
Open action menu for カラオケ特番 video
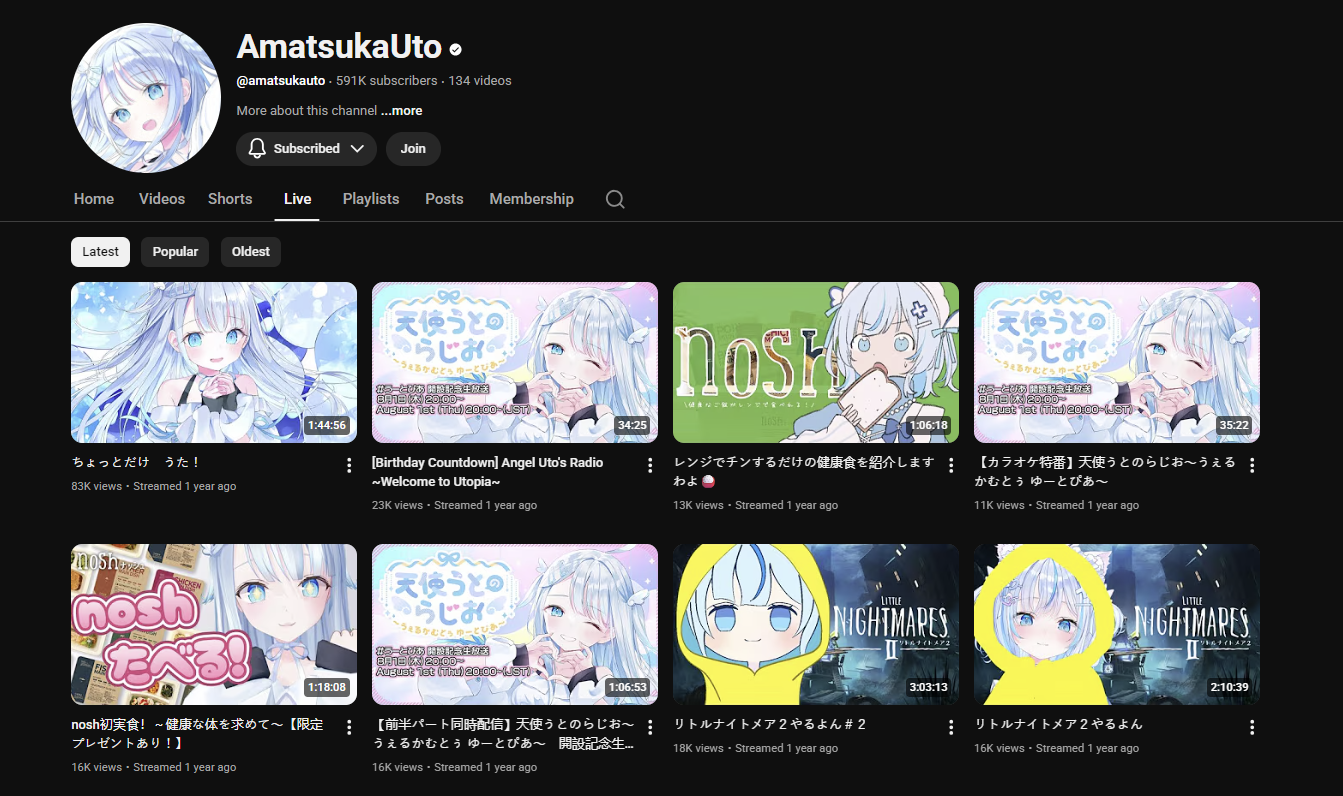click(1252, 465)
